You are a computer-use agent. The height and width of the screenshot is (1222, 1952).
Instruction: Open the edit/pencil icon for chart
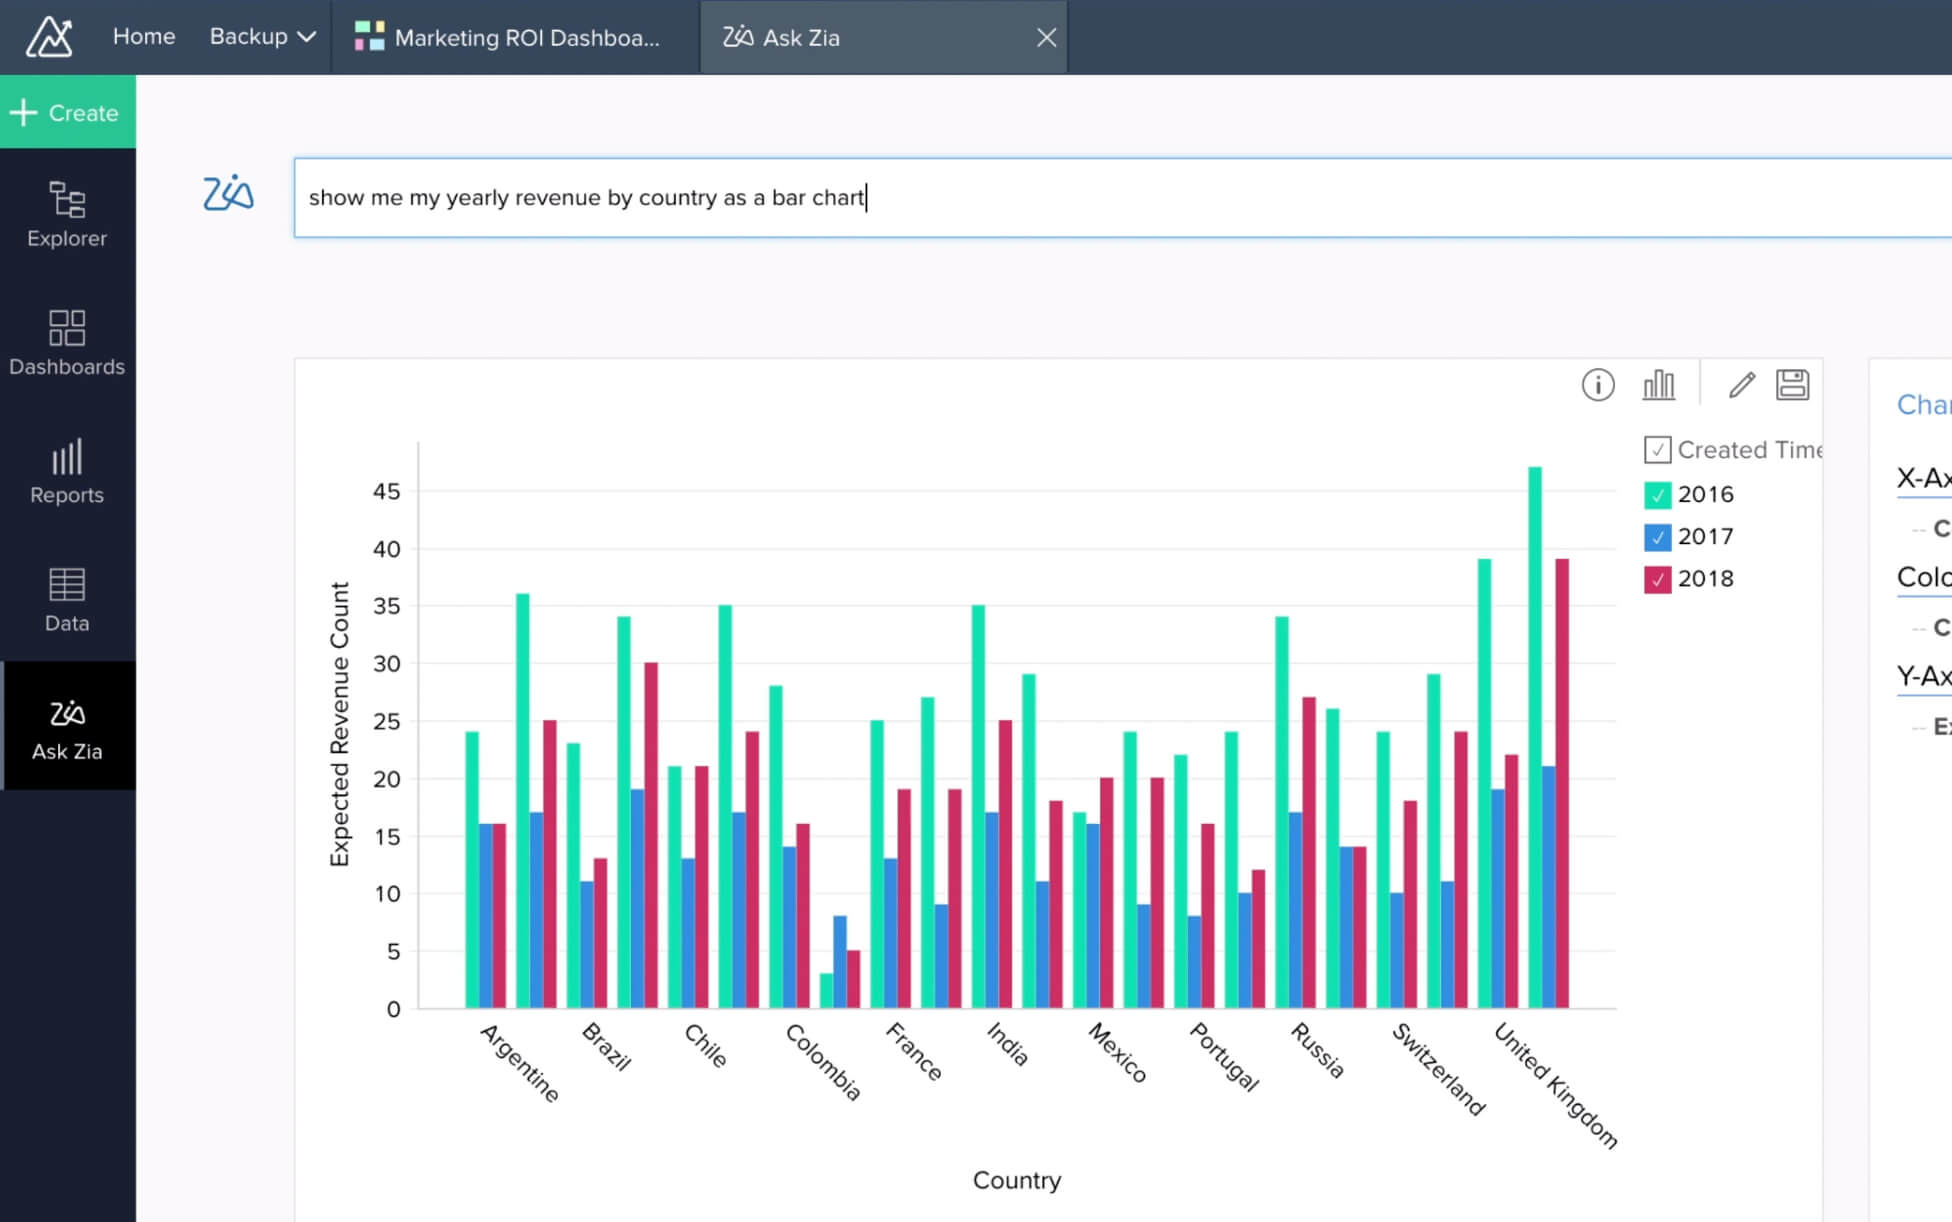click(1741, 384)
